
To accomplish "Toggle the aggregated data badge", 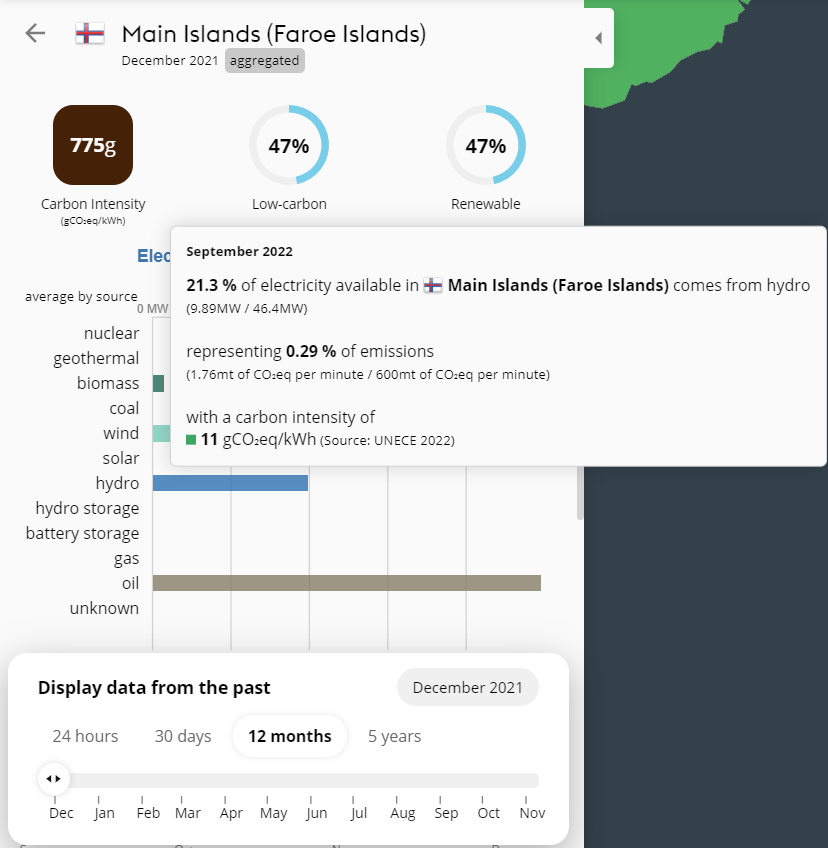I will pos(264,60).
